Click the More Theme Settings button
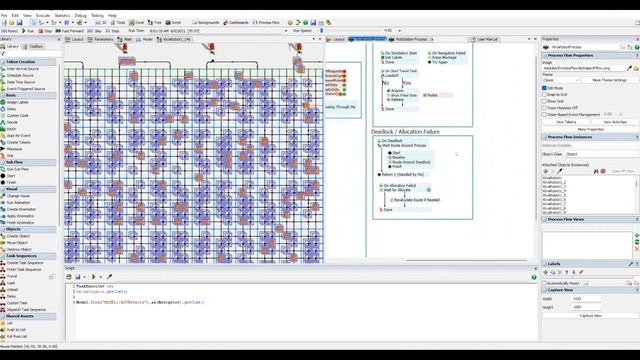640x360 pixels. 609,80
